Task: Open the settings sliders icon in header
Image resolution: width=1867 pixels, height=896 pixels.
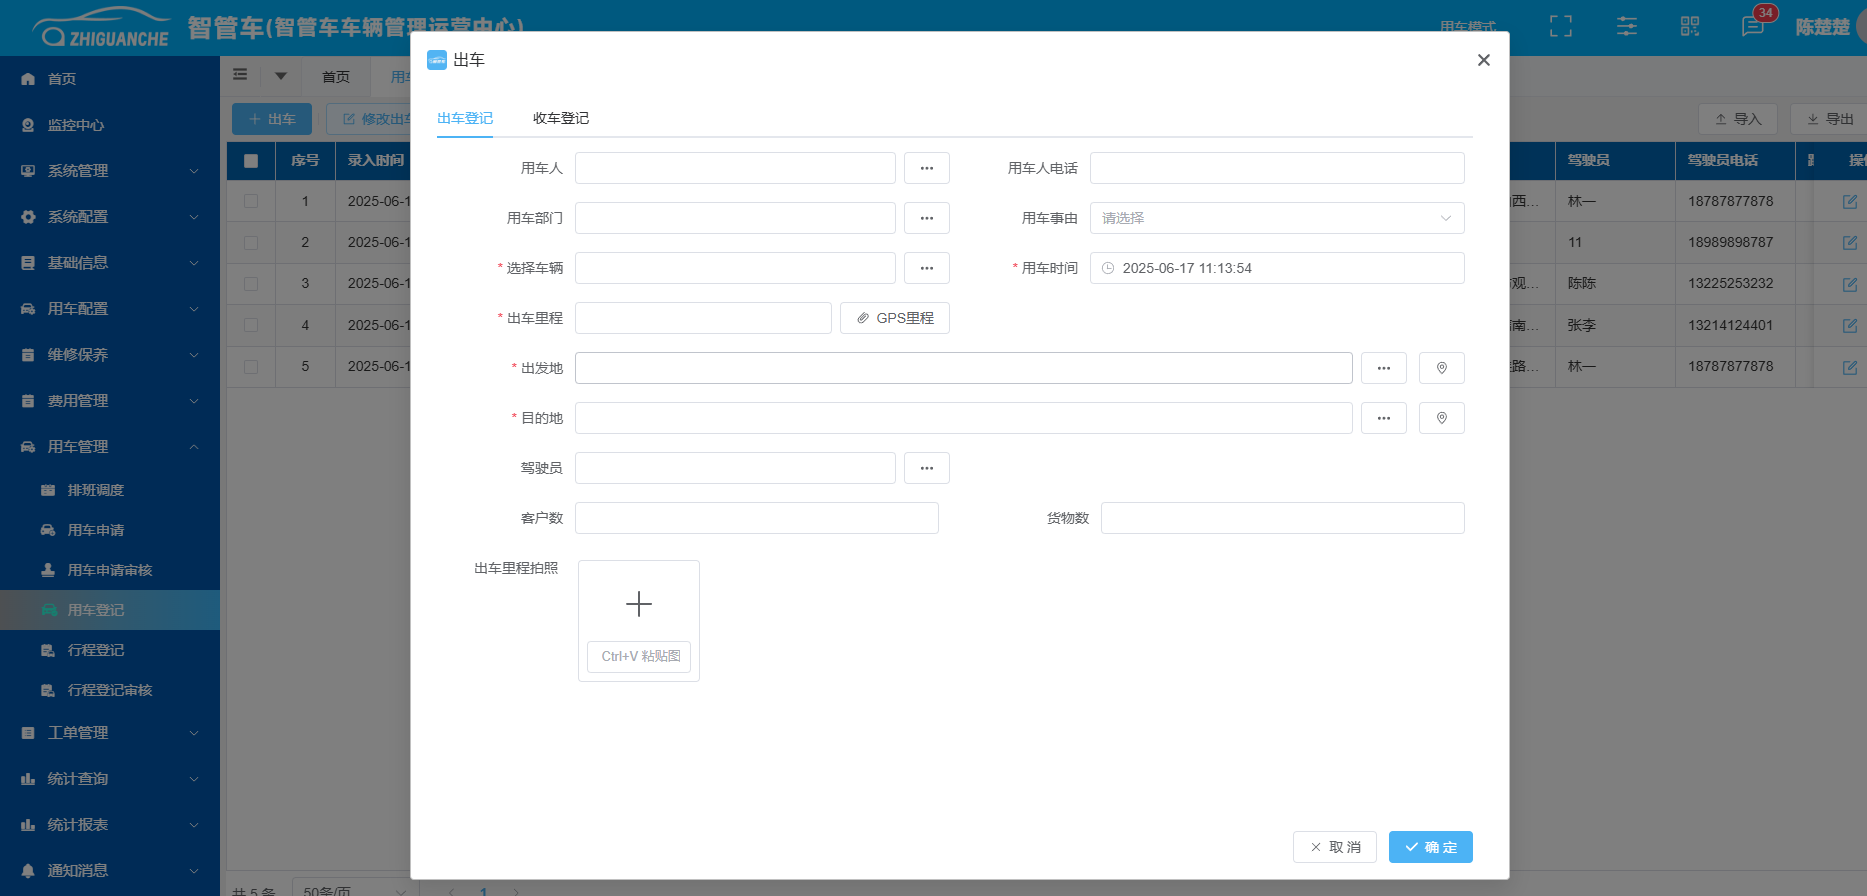Action: (1626, 27)
